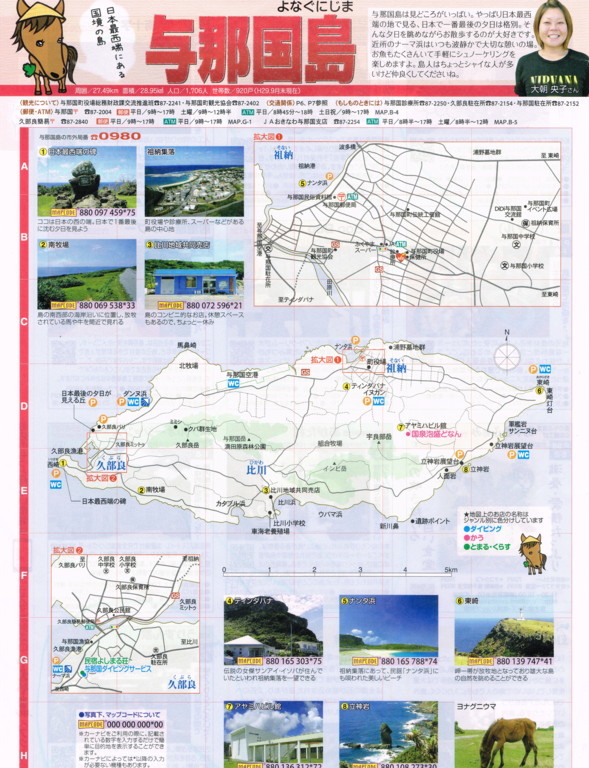Open the 祖納集落 aerial photo
This screenshot has width=589, height=768.
194,182
